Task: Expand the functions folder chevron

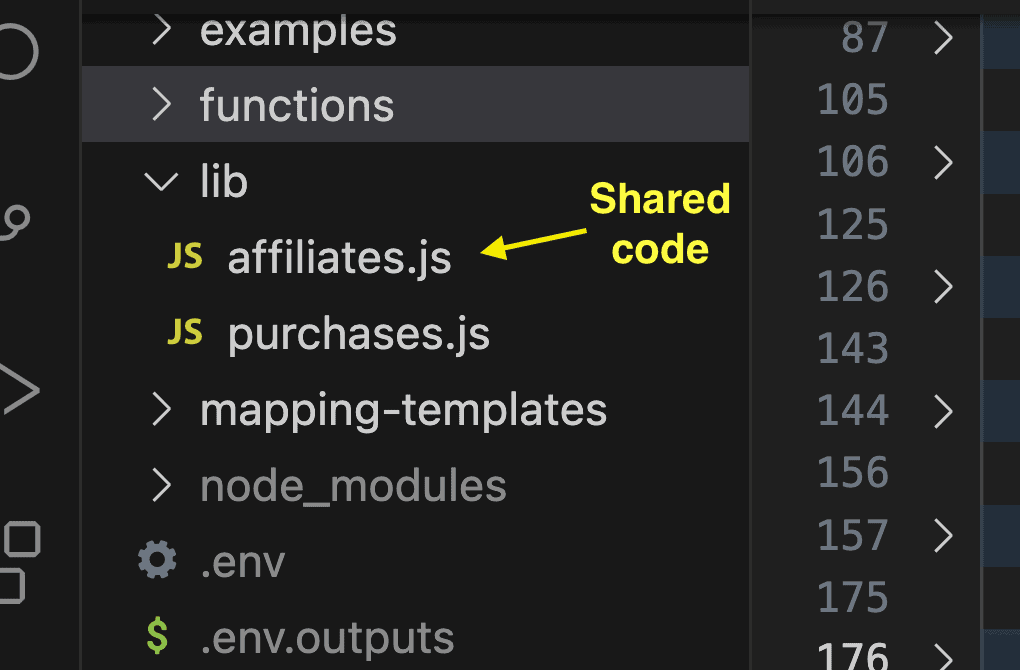Action: point(161,105)
